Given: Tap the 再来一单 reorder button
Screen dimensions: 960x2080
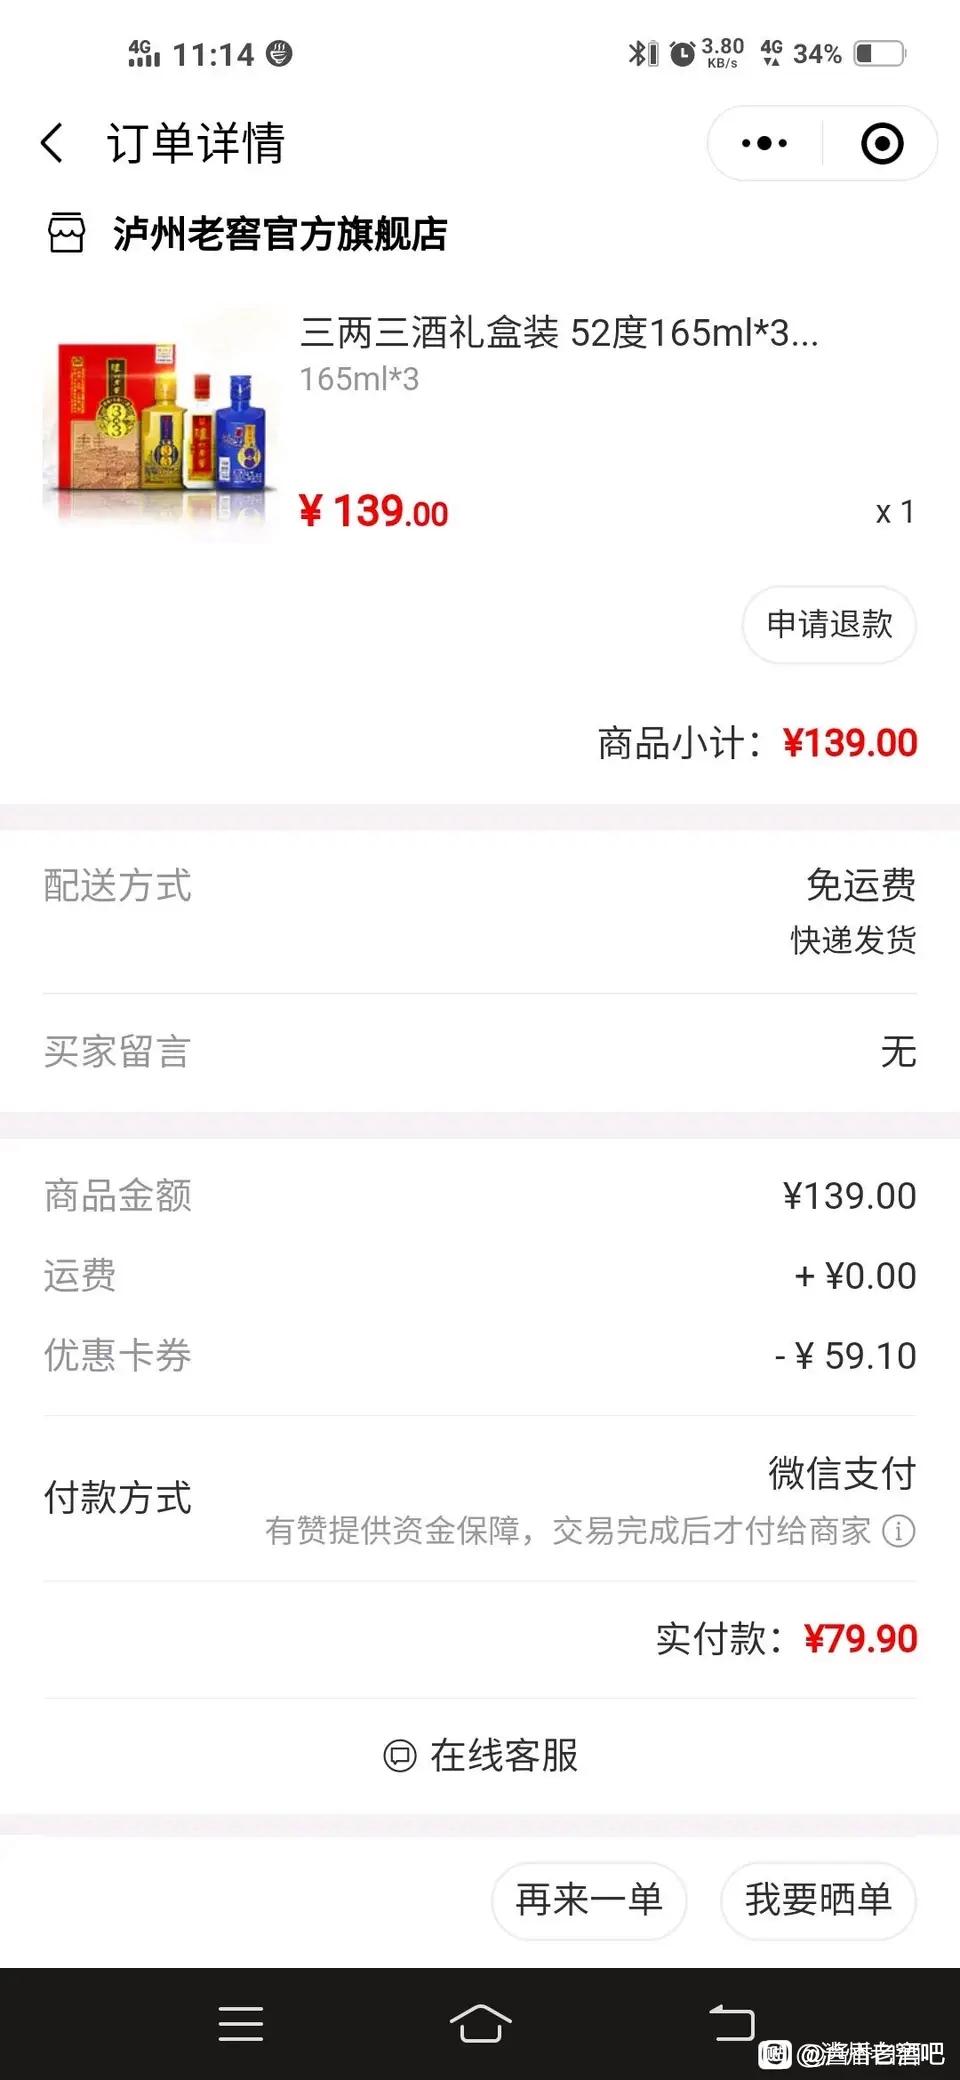Looking at the screenshot, I should coord(589,1900).
